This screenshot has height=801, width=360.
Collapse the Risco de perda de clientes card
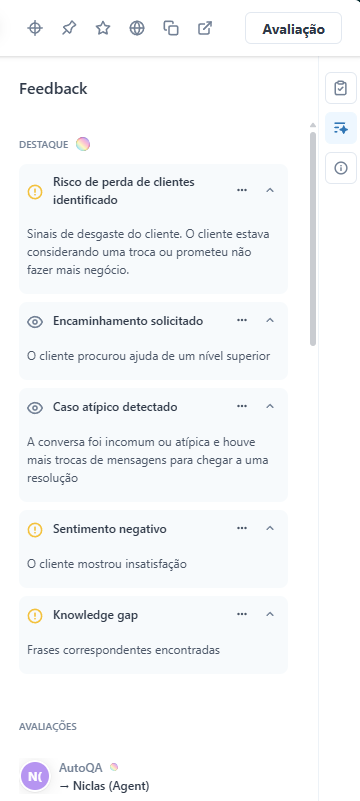point(270,190)
